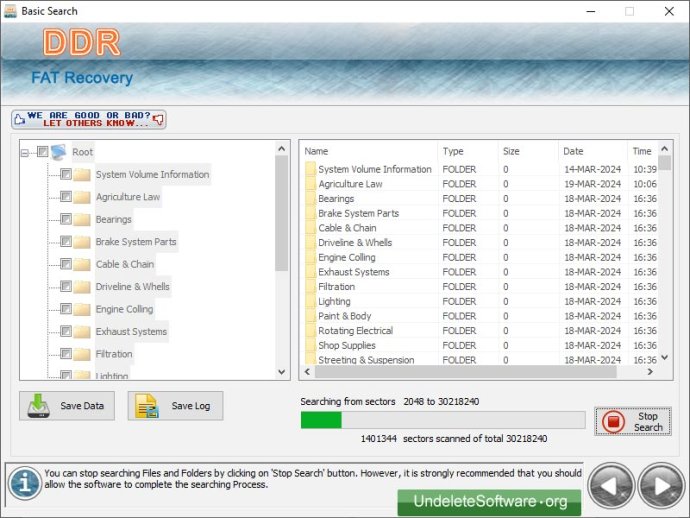Click the blue information icon
The image size is (690, 518).
pyautogui.click(x=25, y=483)
